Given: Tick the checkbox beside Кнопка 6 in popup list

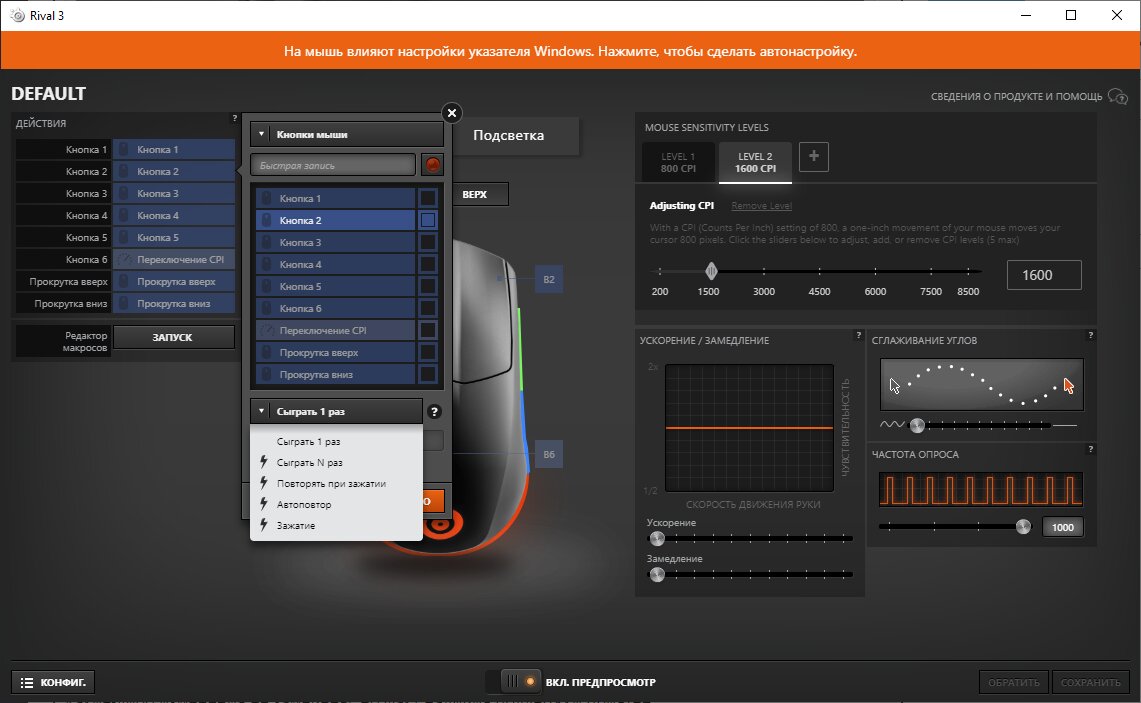Looking at the screenshot, I should pos(428,309).
